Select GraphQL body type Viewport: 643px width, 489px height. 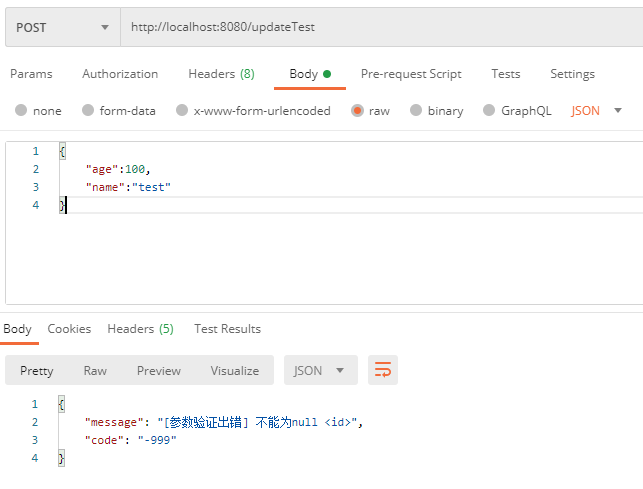(490, 111)
